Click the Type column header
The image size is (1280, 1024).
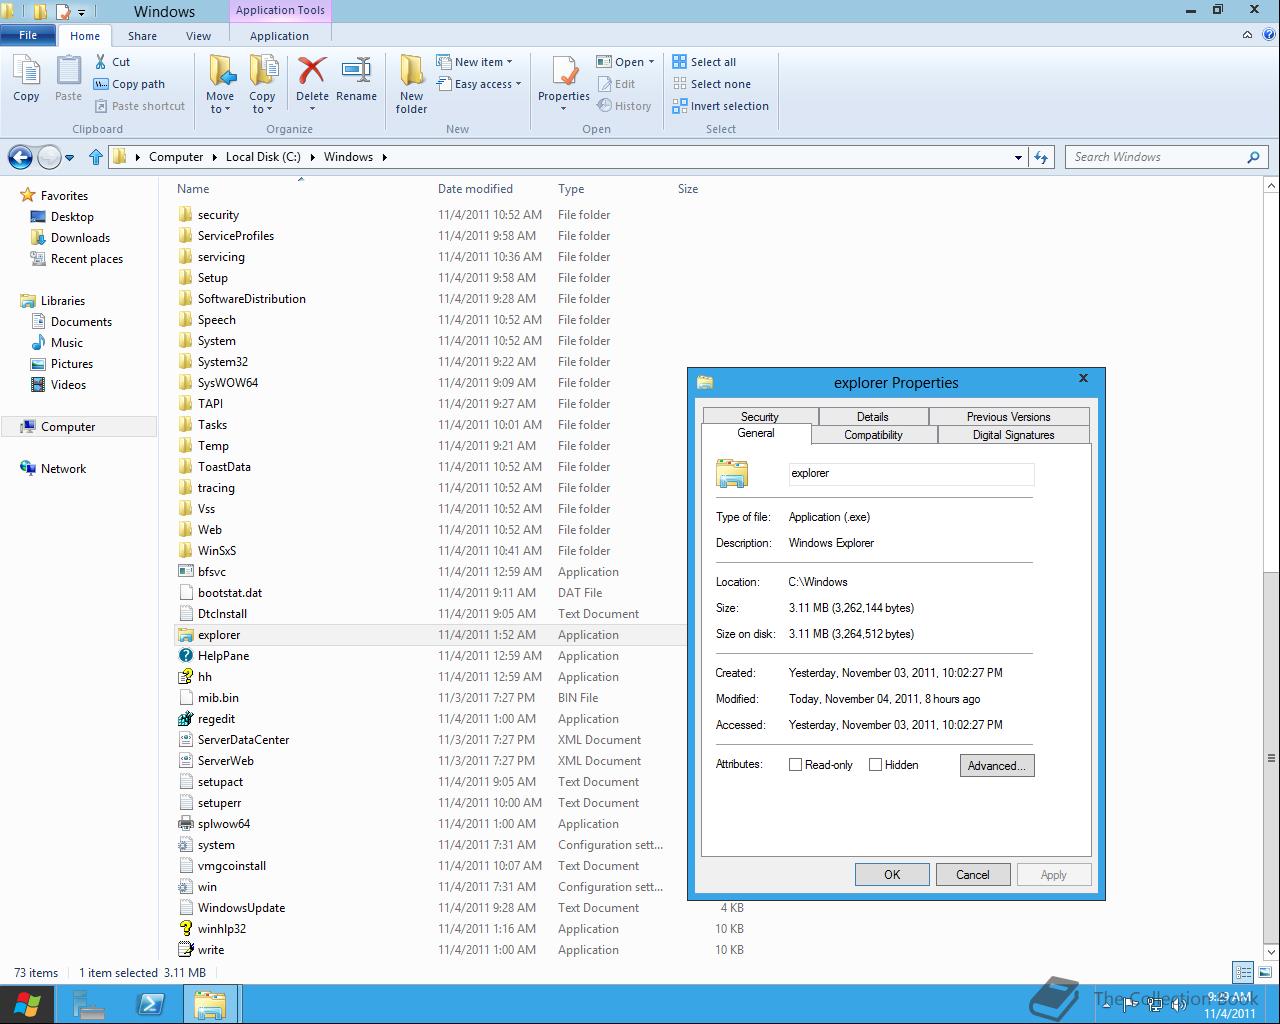(571, 189)
